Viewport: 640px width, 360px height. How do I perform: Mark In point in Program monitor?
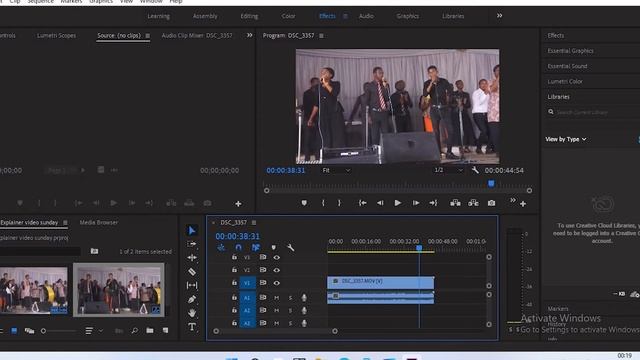[x=323, y=203]
